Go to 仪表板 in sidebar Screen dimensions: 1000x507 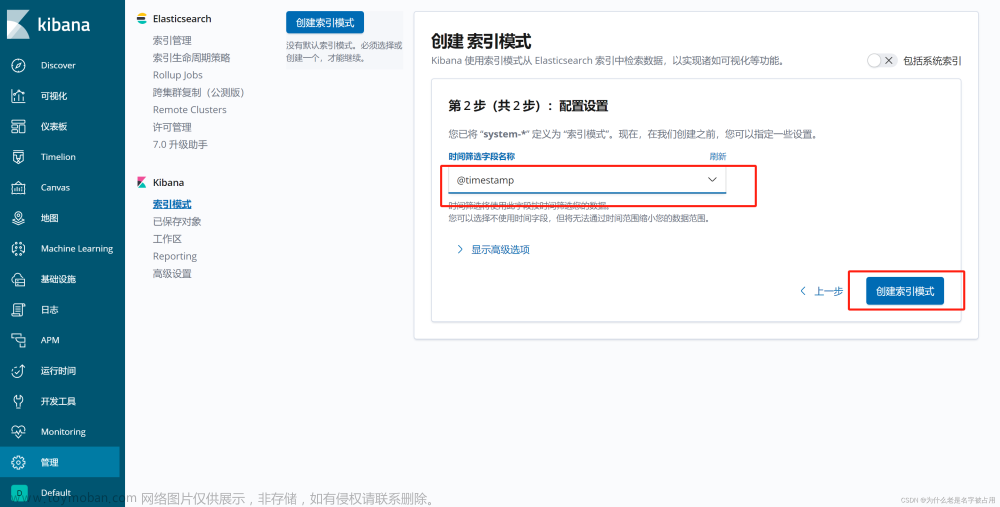tap(54, 126)
